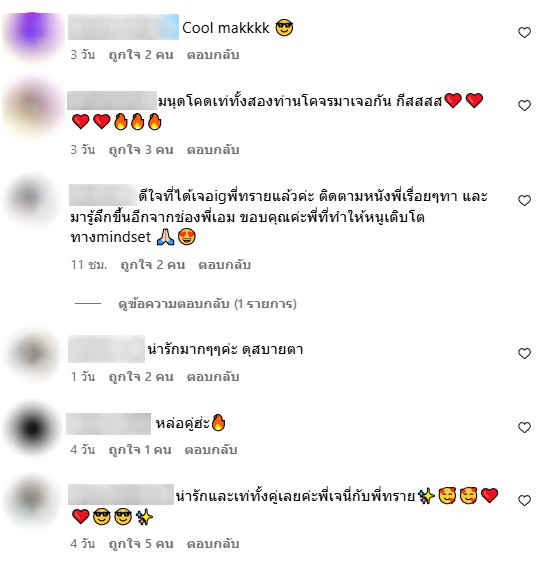Like the น่ารักมากๆๆค่ะ ดูสบายตา comment

(524, 353)
